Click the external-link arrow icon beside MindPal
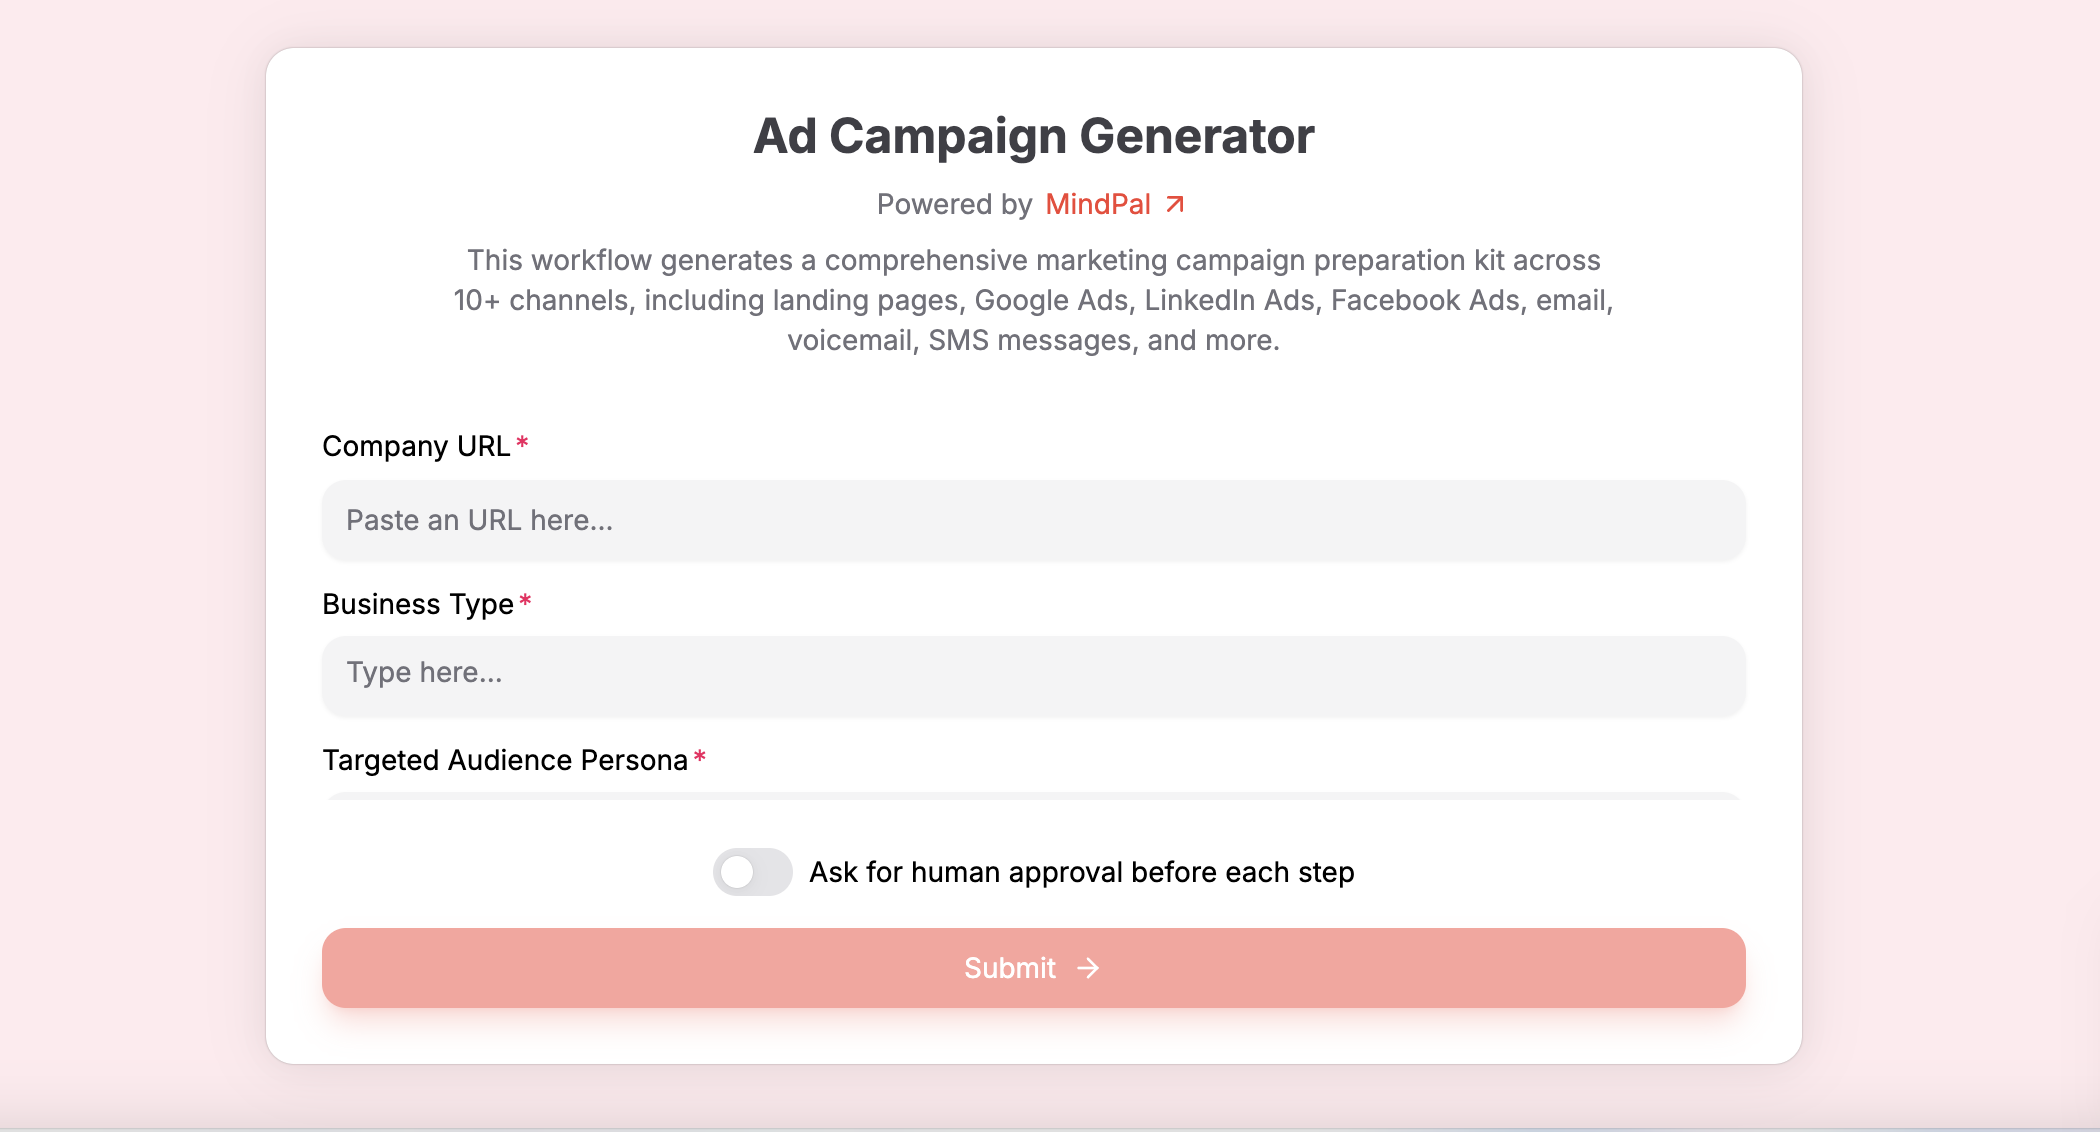 [x=1175, y=204]
